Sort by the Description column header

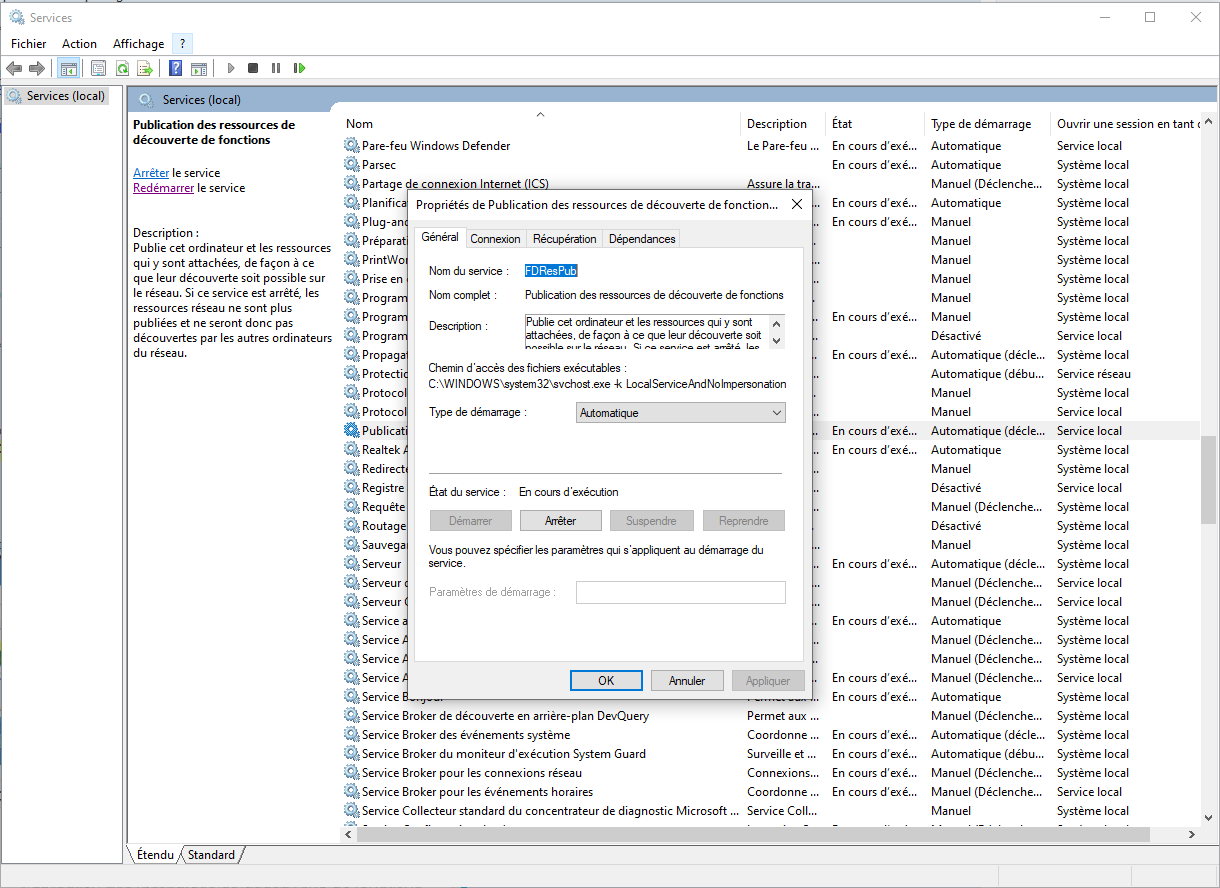tap(784, 124)
